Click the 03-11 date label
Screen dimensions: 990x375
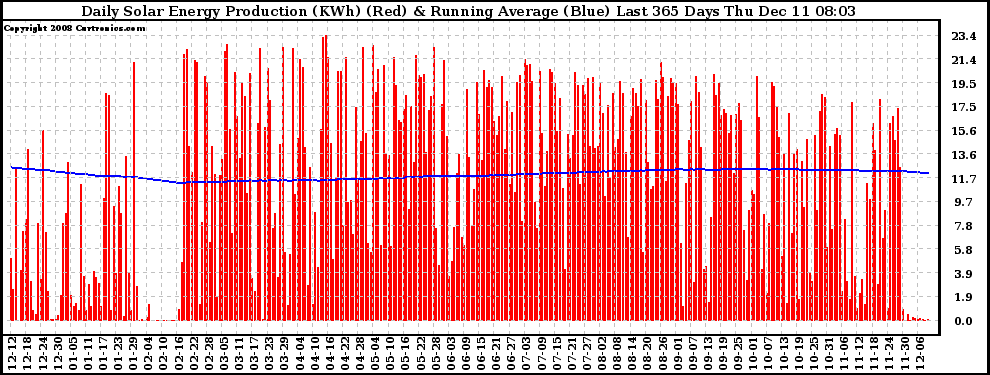239,353
